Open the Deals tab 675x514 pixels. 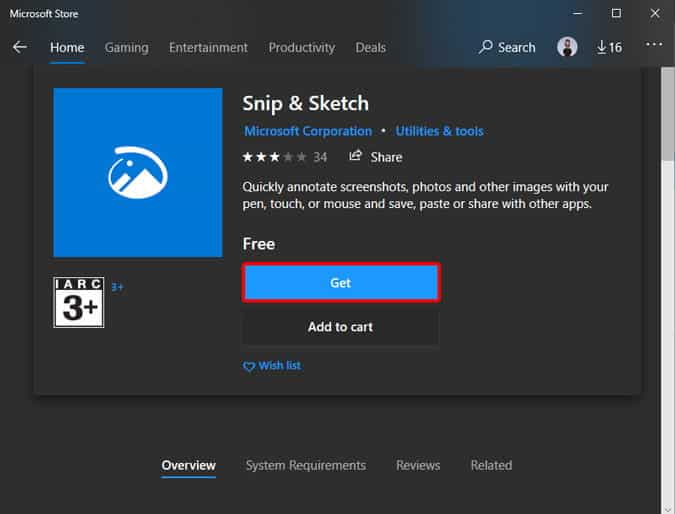tap(370, 47)
